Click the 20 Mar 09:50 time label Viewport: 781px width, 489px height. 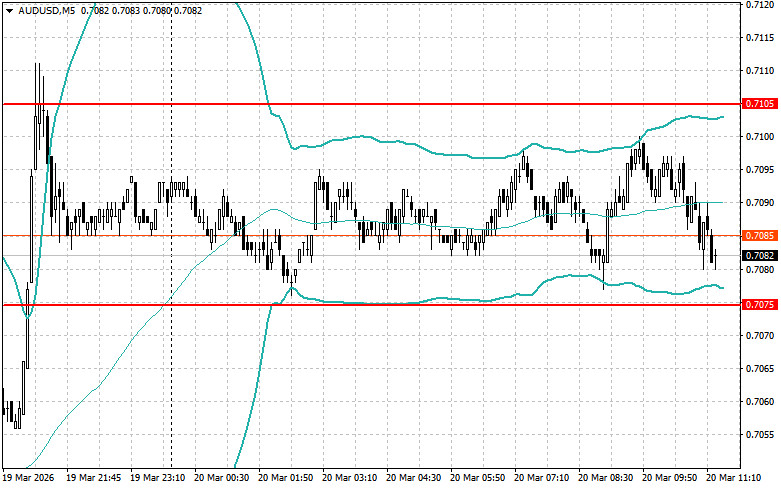[669, 478]
